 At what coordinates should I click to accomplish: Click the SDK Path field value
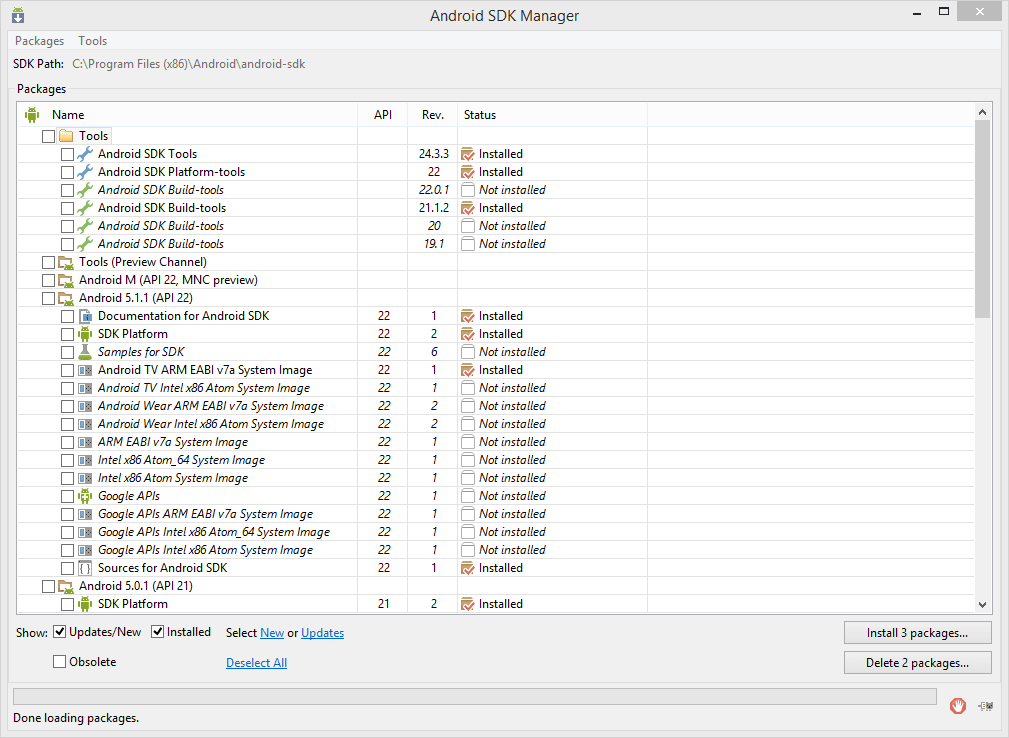pos(189,64)
